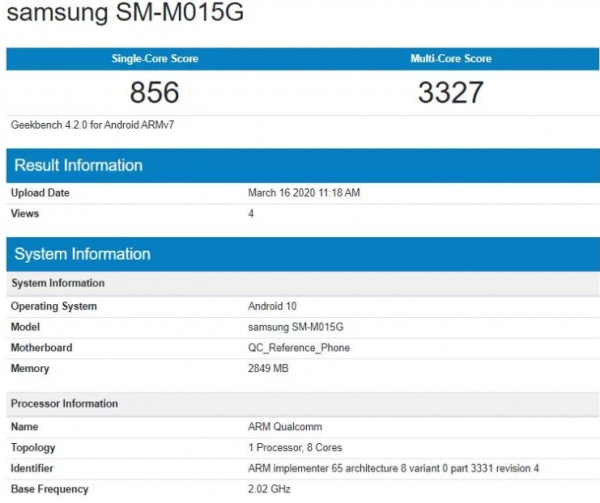Select the ARM Qualcomm processor name
This screenshot has width=600, height=503.
(285, 427)
